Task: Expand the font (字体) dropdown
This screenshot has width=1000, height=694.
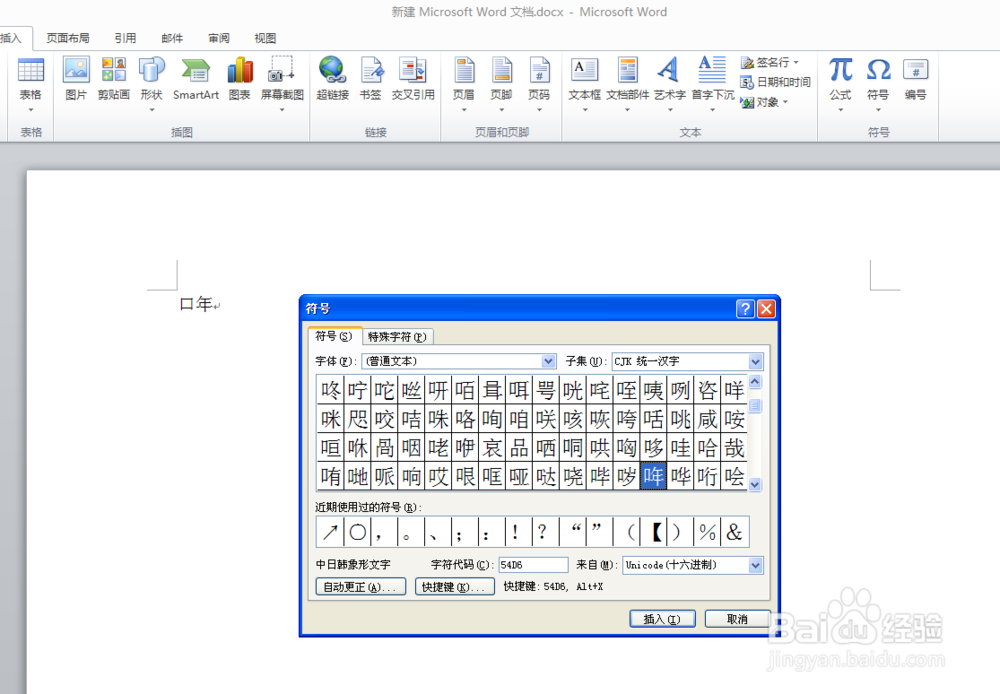Action: pos(548,361)
